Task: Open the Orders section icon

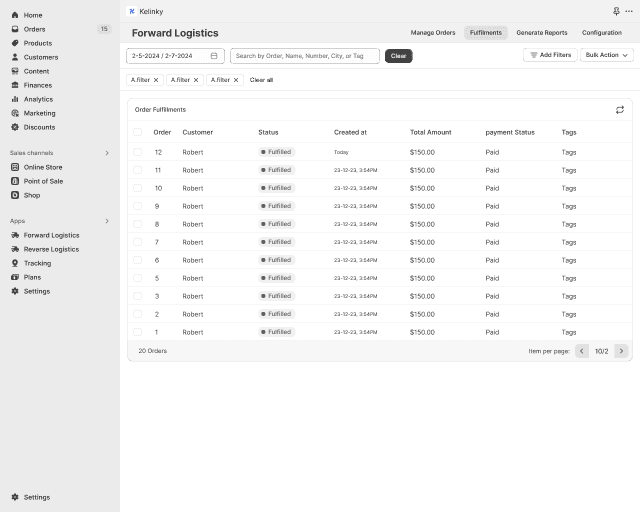Action: pos(15,29)
